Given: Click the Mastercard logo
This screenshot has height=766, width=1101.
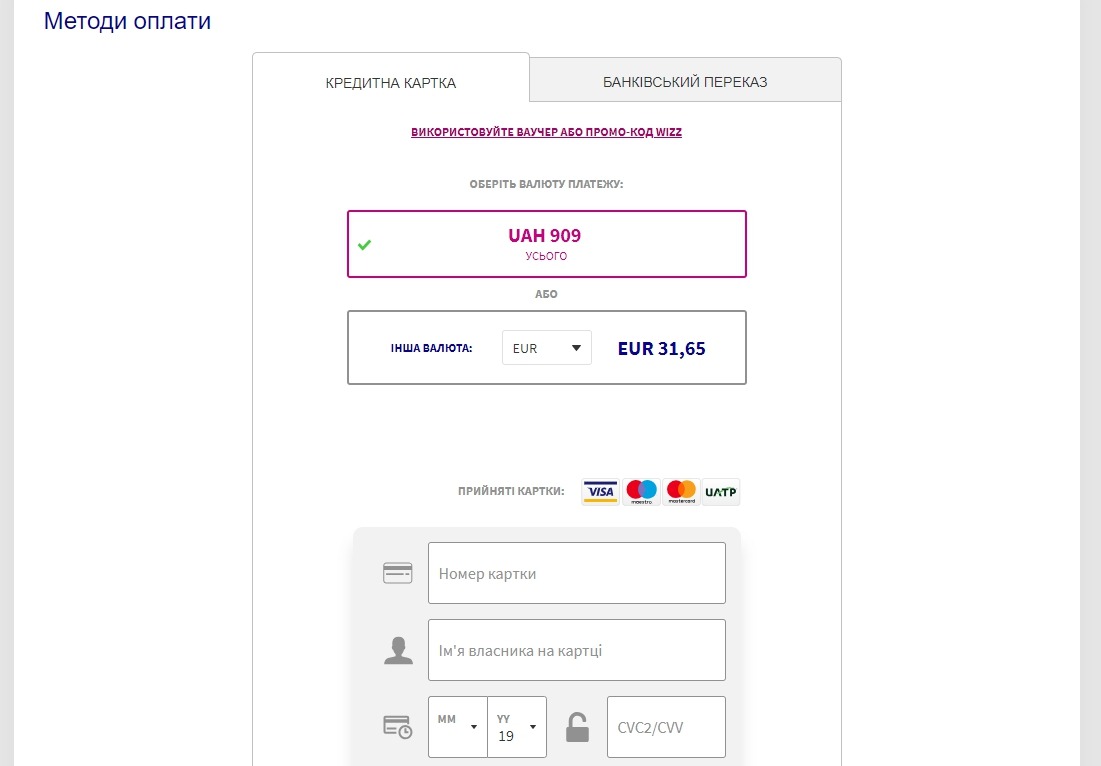Looking at the screenshot, I should (x=681, y=491).
